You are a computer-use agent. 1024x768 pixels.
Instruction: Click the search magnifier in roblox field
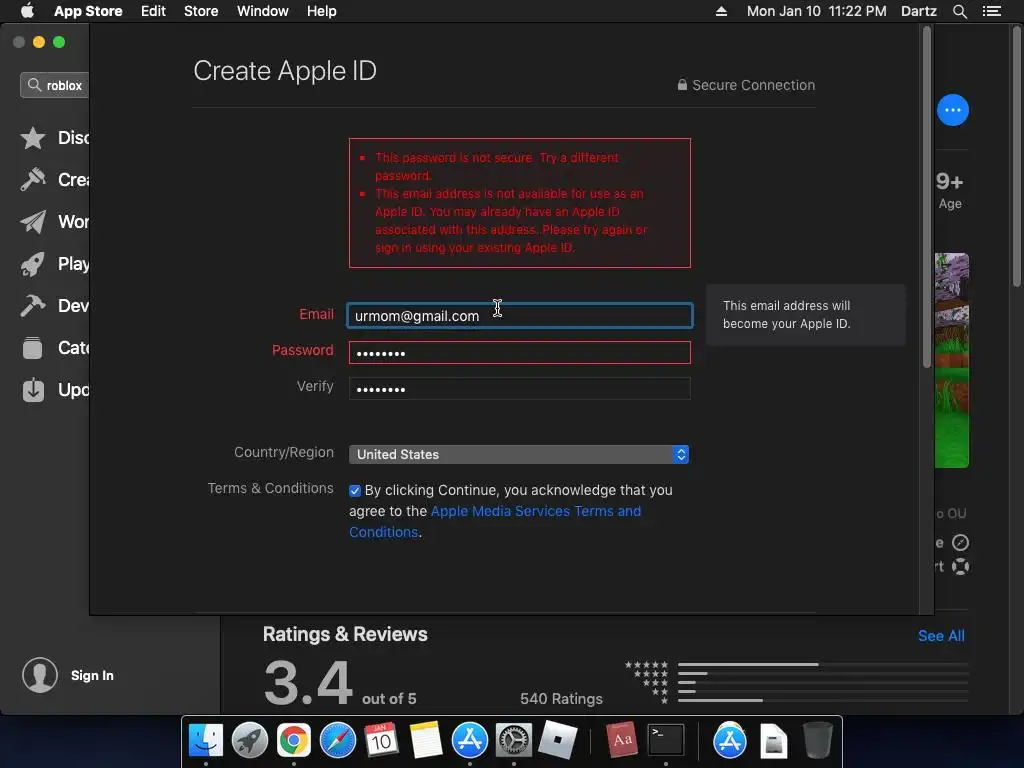34,85
